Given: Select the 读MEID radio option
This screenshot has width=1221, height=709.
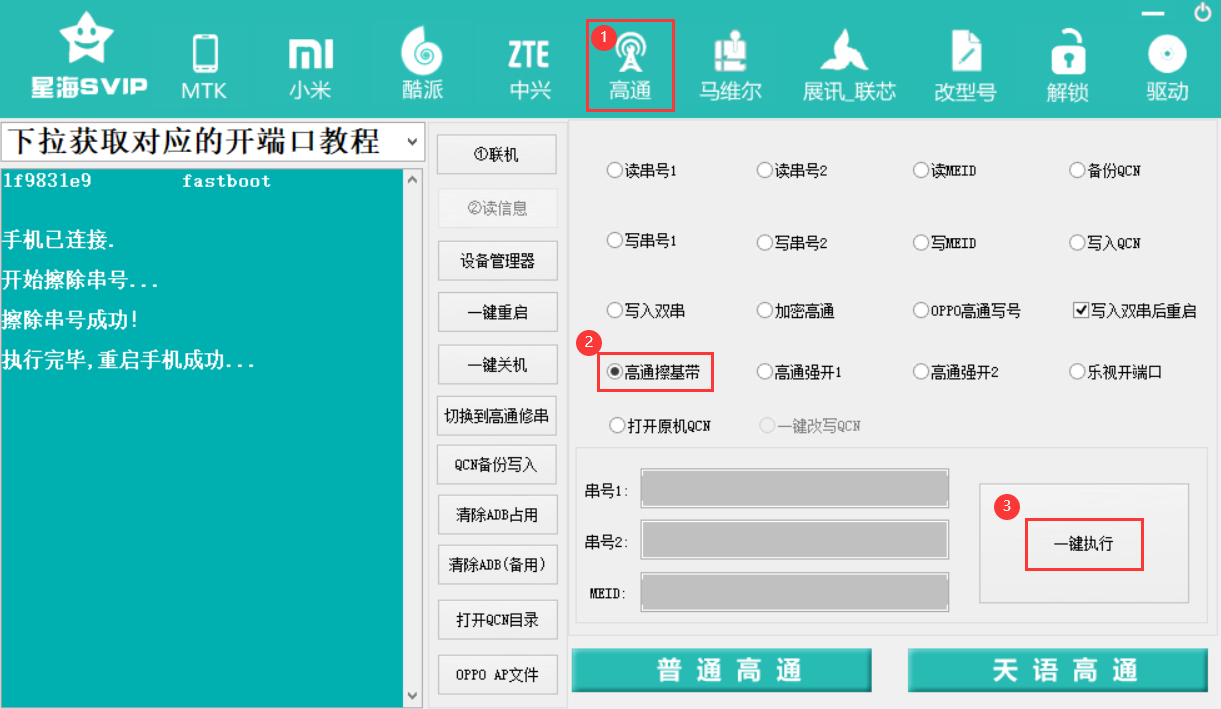Looking at the screenshot, I should click(x=945, y=170).
